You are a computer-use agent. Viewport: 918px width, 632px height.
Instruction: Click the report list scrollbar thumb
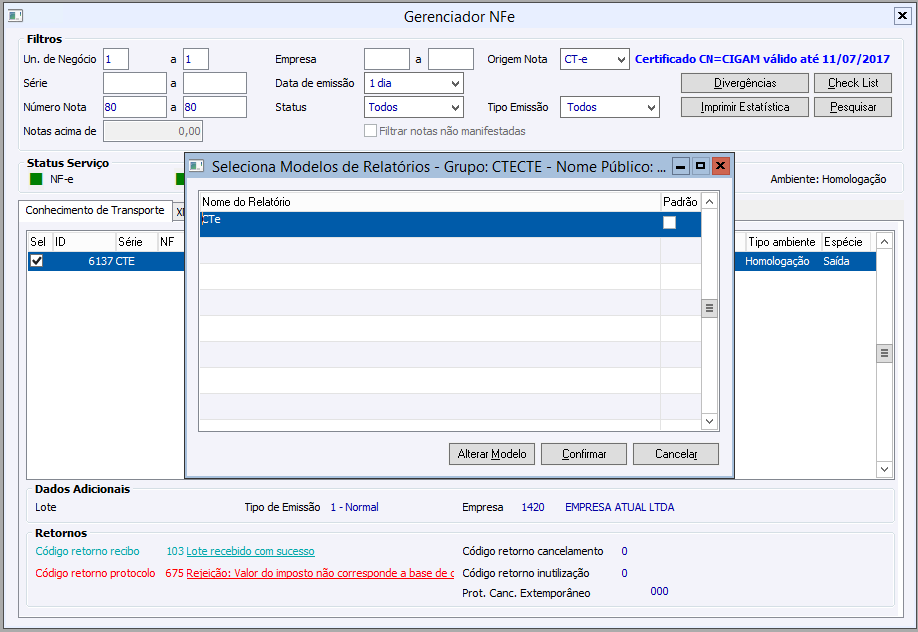(709, 308)
